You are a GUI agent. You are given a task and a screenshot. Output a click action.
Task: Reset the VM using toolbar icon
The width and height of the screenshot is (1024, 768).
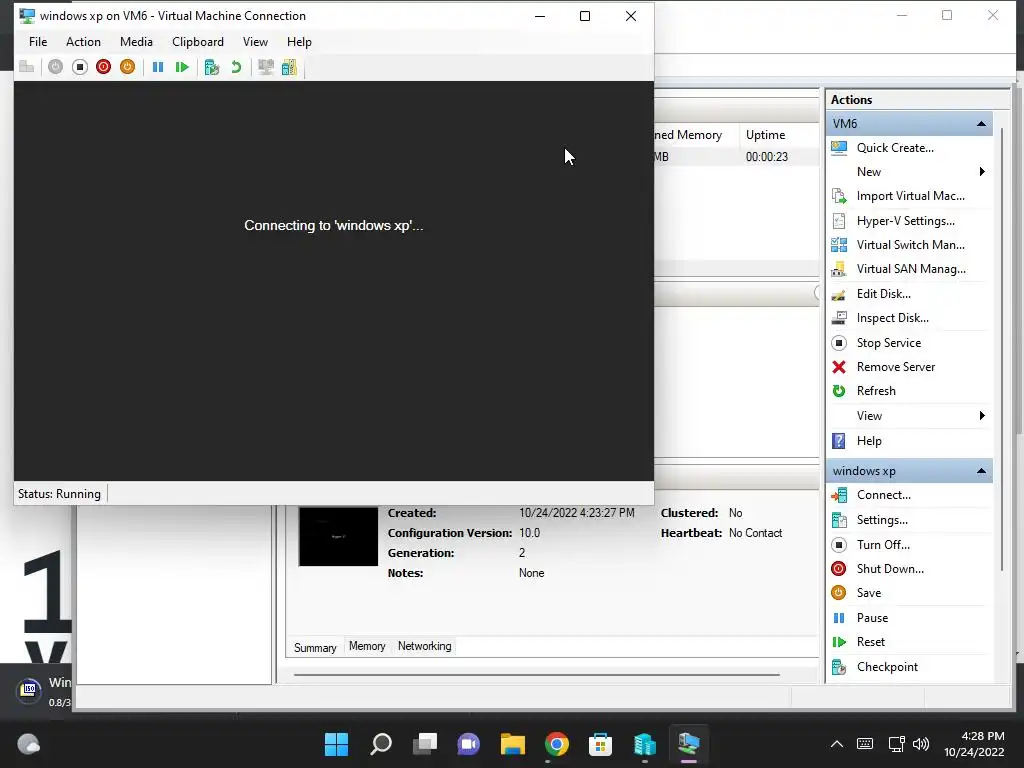pyautogui.click(x=182, y=67)
